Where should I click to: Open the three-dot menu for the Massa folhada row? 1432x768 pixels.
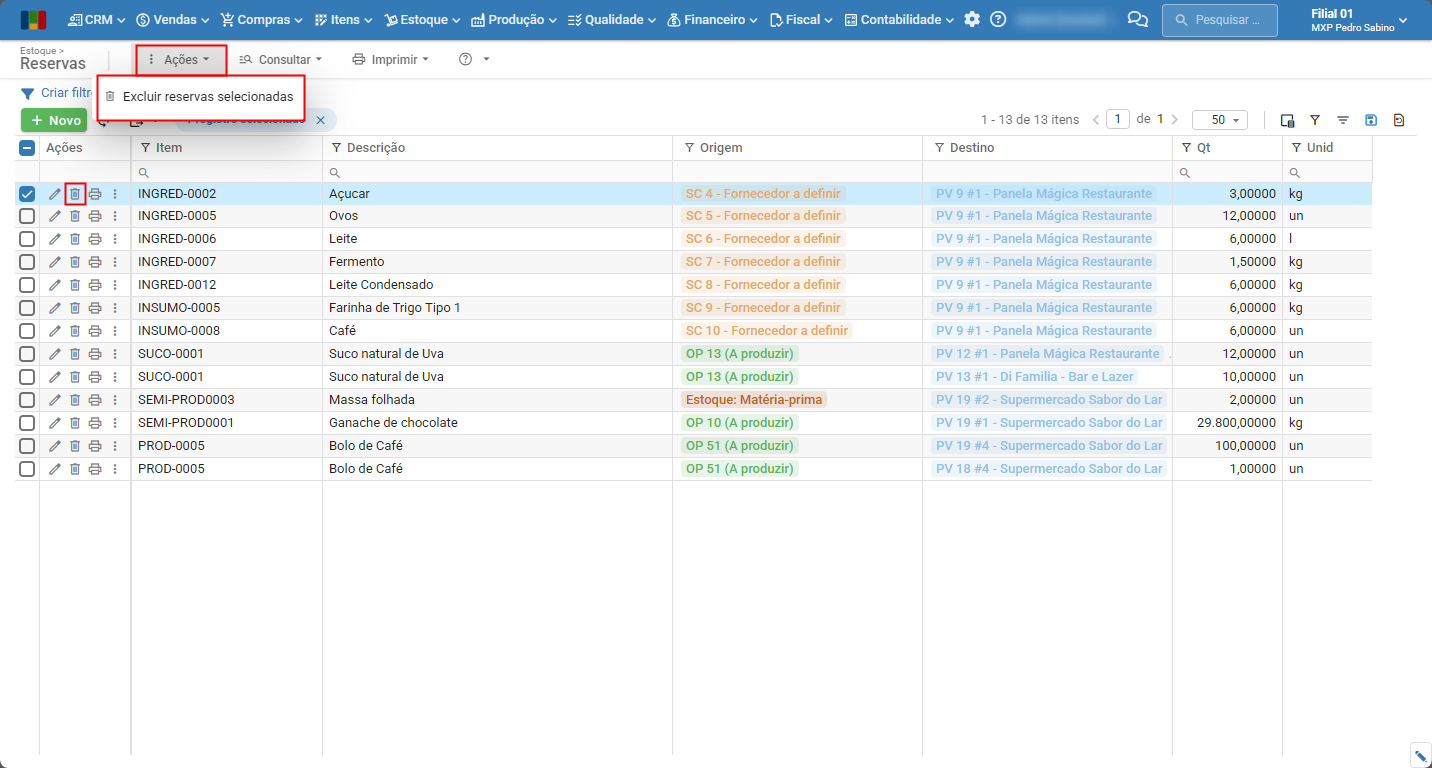tap(115, 400)
